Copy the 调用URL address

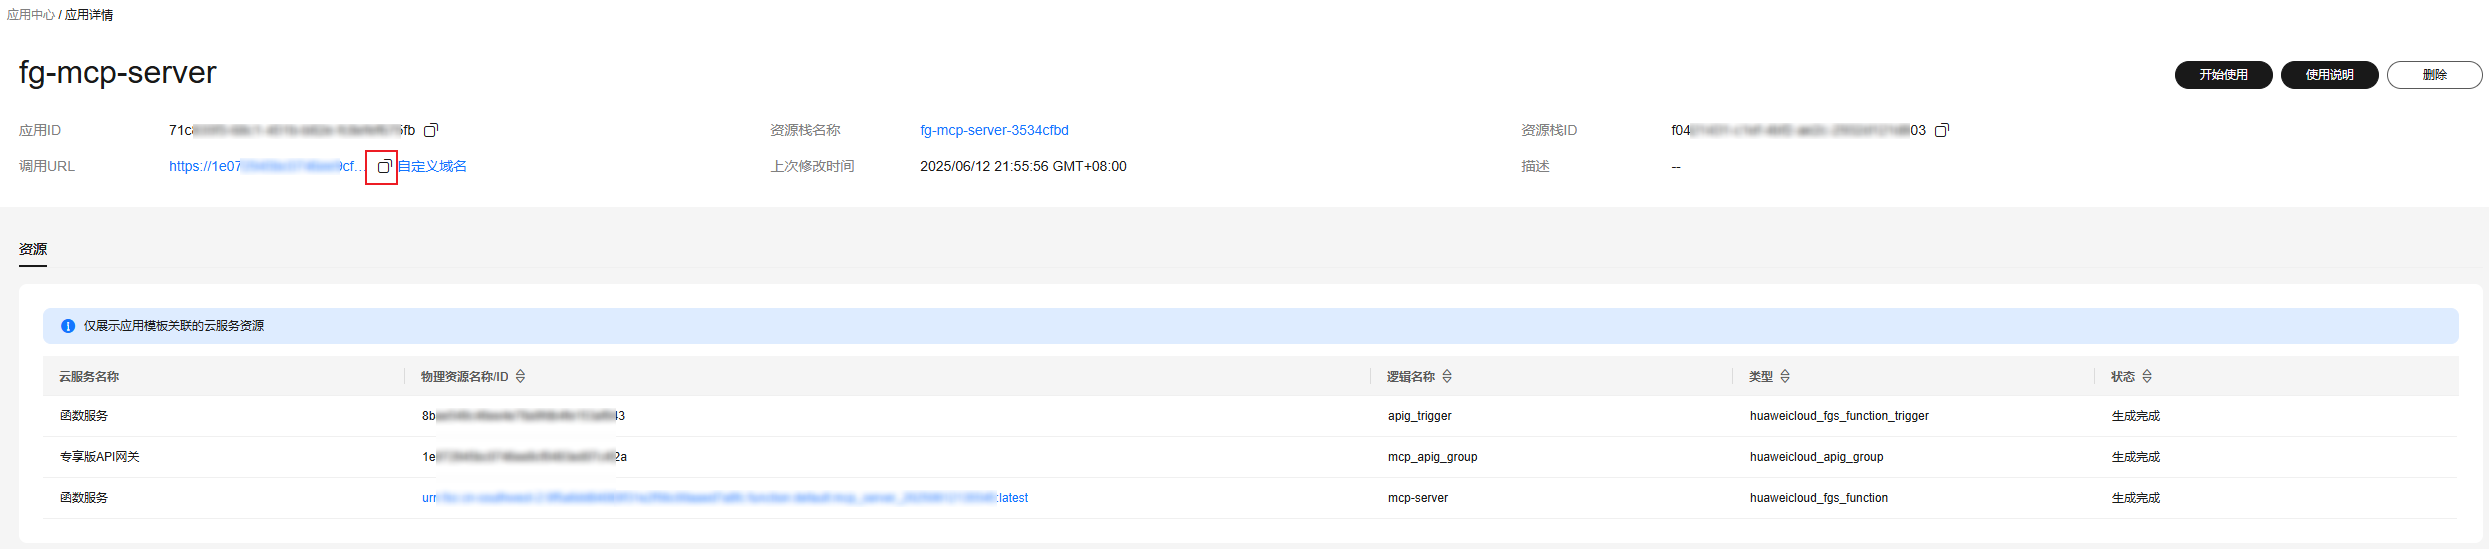point(383,167)
